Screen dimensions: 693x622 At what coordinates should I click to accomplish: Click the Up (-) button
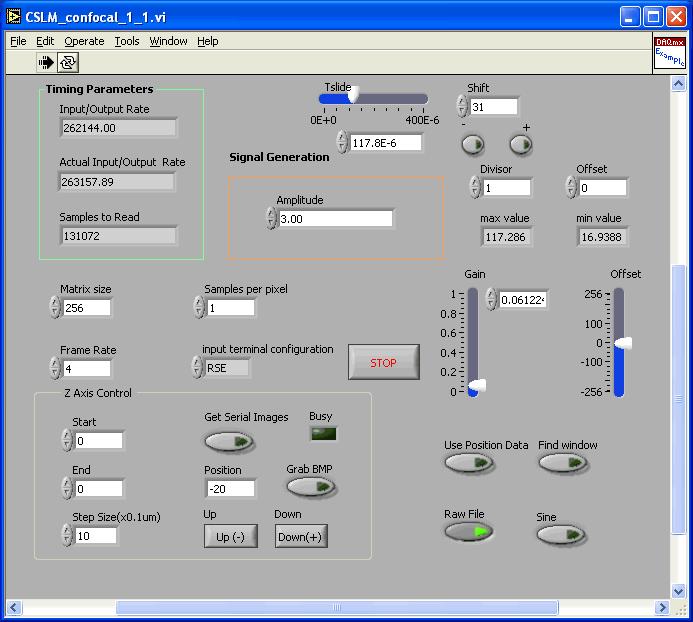pyautogui.click(x=230, y=537)
